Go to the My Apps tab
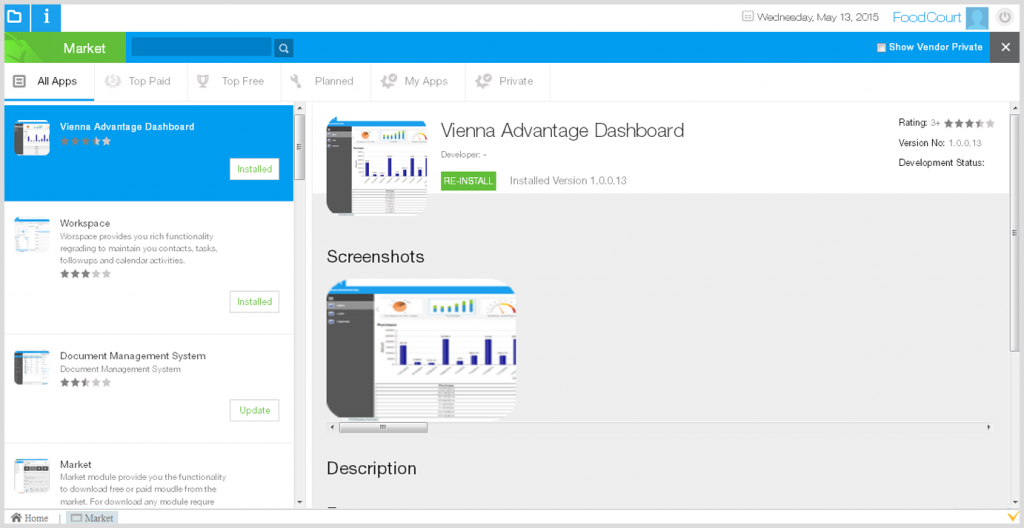The width and height of the screenshot is (1024, 528). pos(417,82)
